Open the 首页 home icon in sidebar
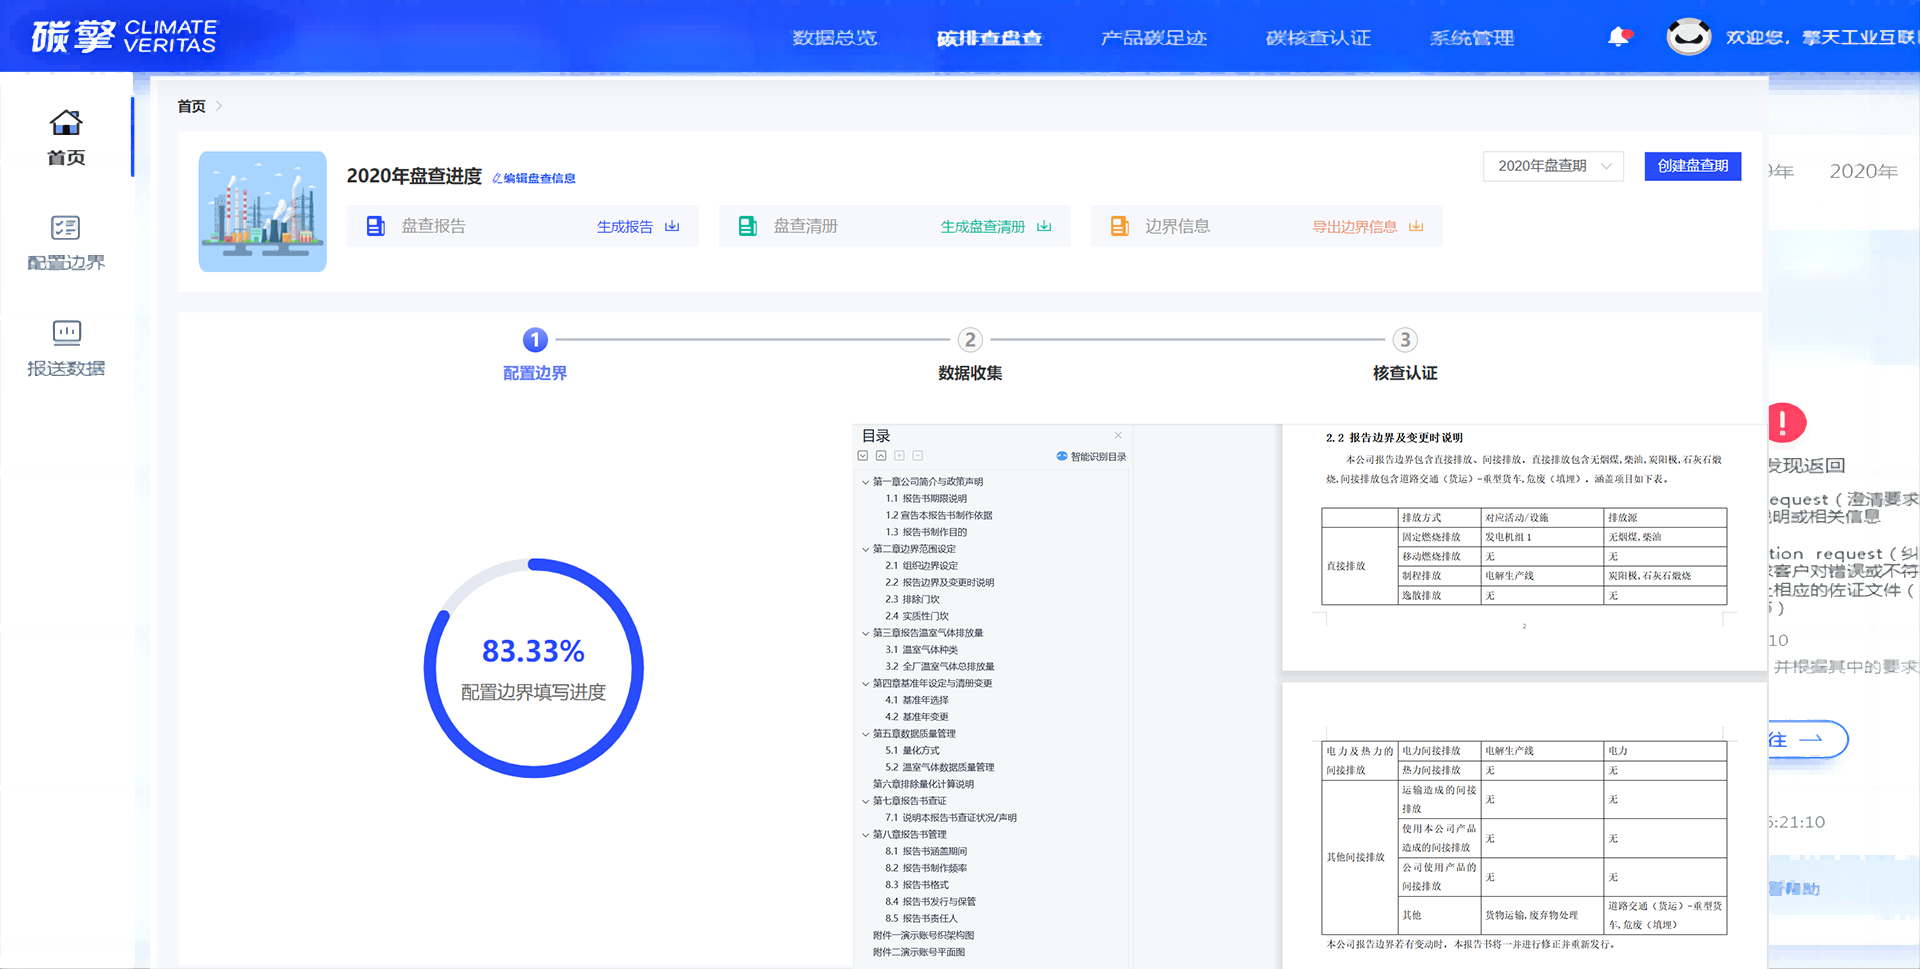The width and height of the screenshot is (1920, 969). pos(66,123)
